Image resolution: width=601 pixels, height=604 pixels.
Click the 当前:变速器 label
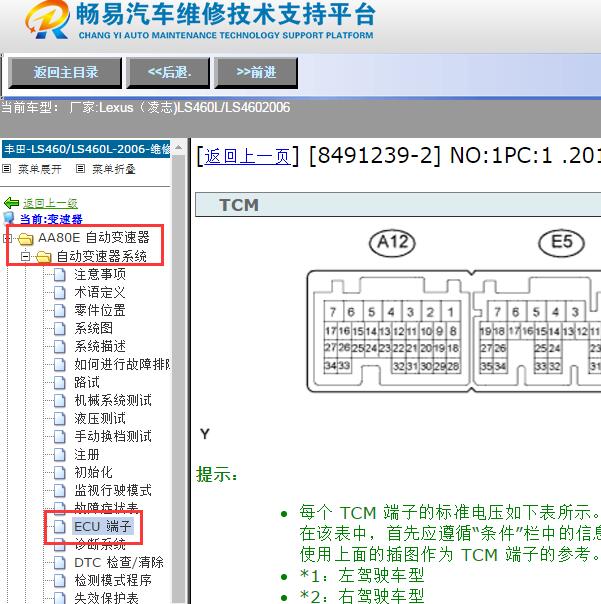(51, 220)
